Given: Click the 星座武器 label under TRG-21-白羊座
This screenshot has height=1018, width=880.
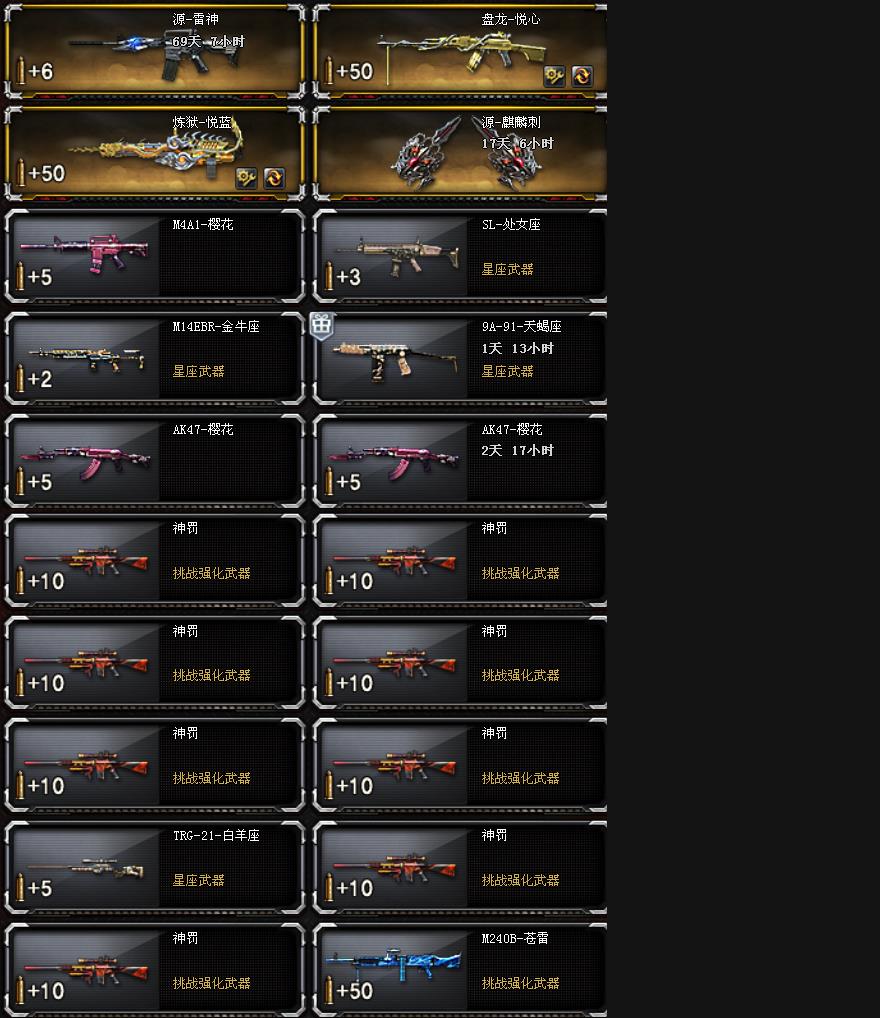Looking at the screenshot, I should [x=198, y=880].
